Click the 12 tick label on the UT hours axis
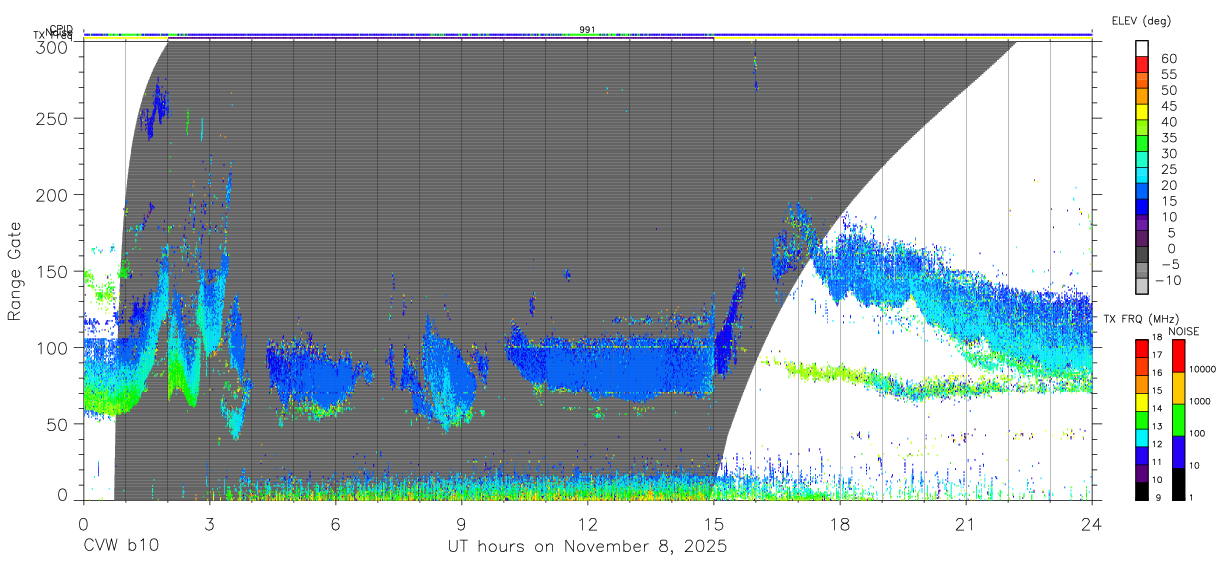 [x=587, y=523]
